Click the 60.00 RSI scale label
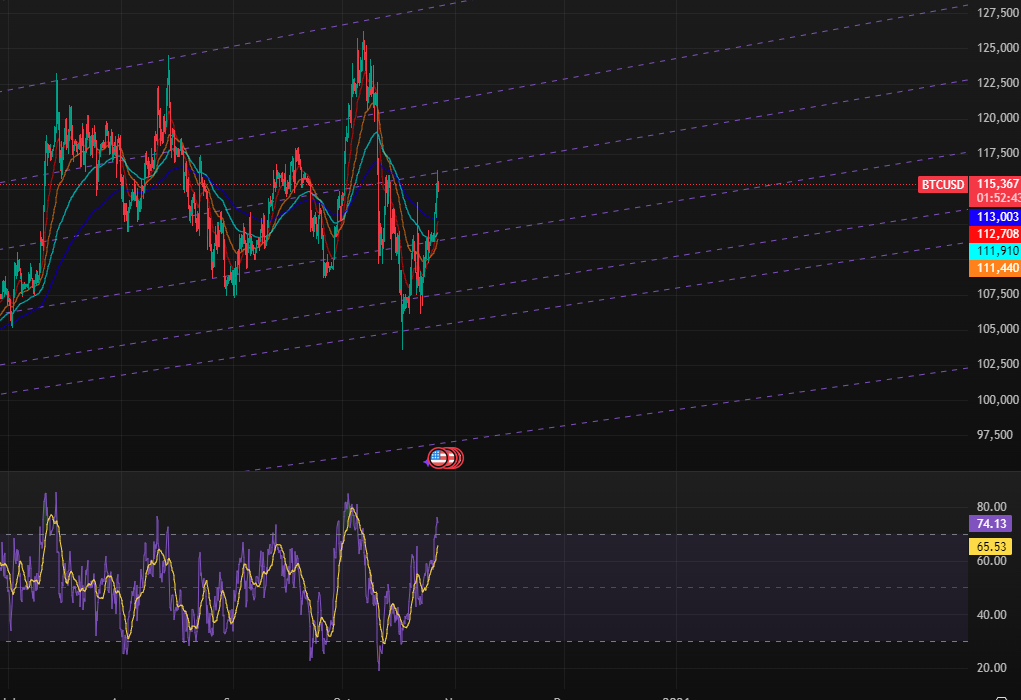Viewport: 1021px width, 700px height. [991, 561]
